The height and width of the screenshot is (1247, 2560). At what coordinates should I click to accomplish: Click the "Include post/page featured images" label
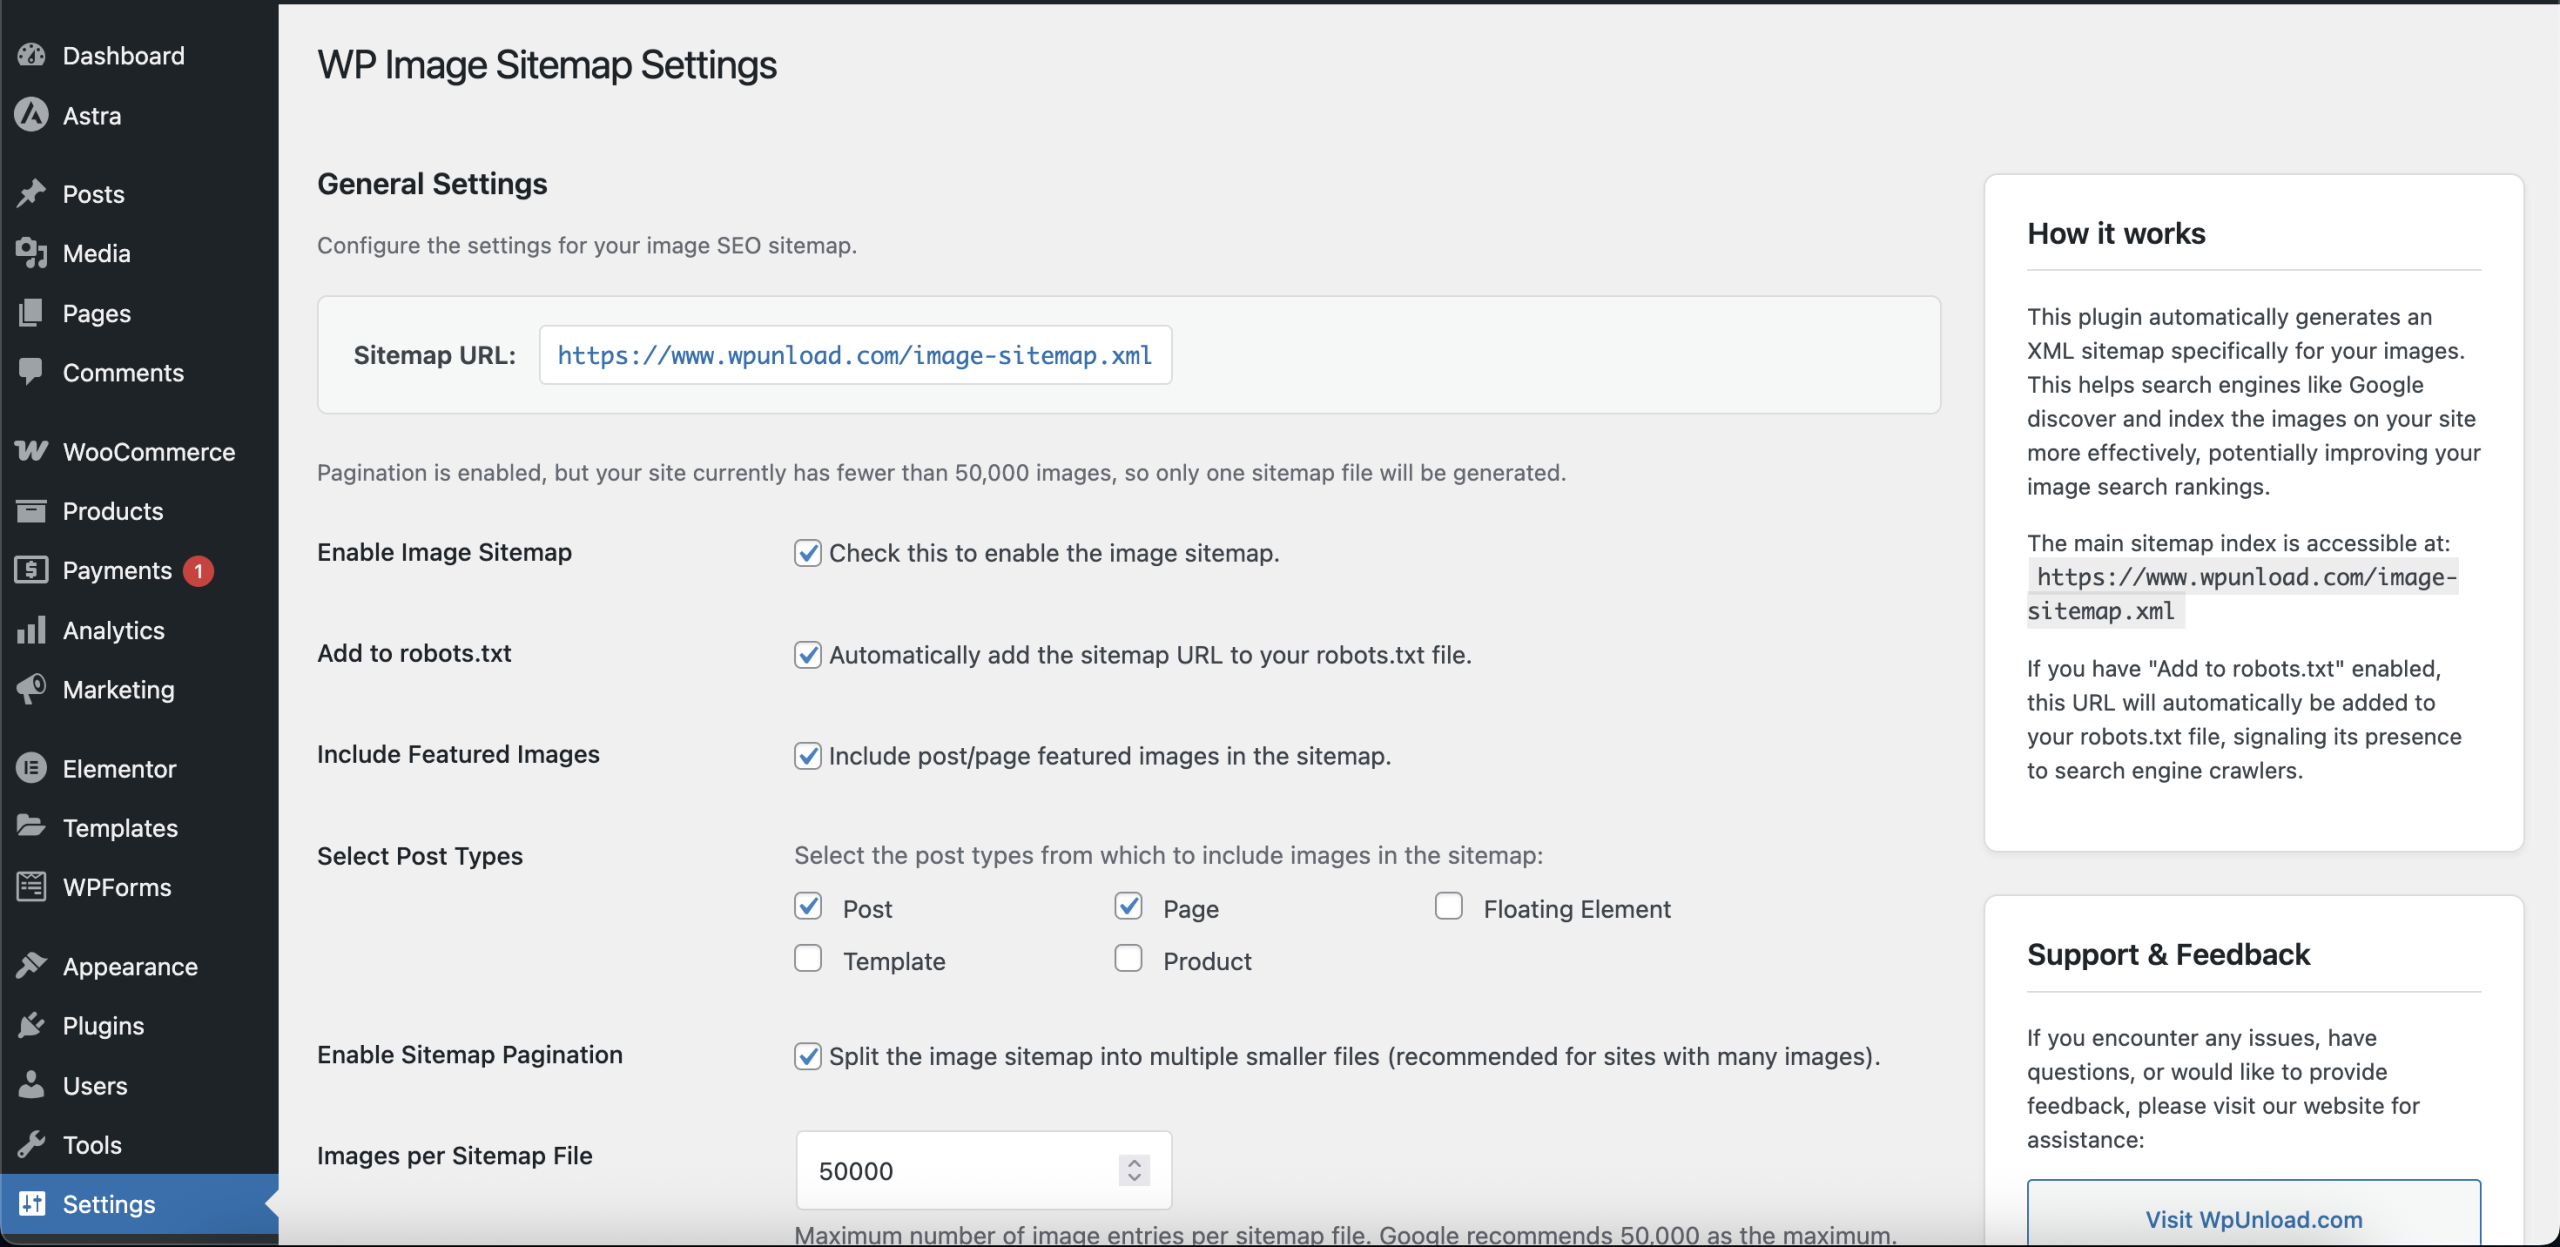tap(1110, 756)
